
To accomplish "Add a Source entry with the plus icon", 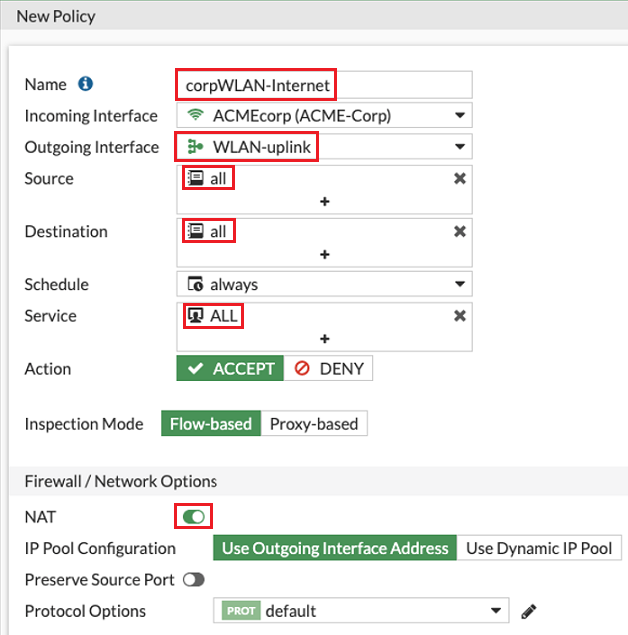I will 324,201.
